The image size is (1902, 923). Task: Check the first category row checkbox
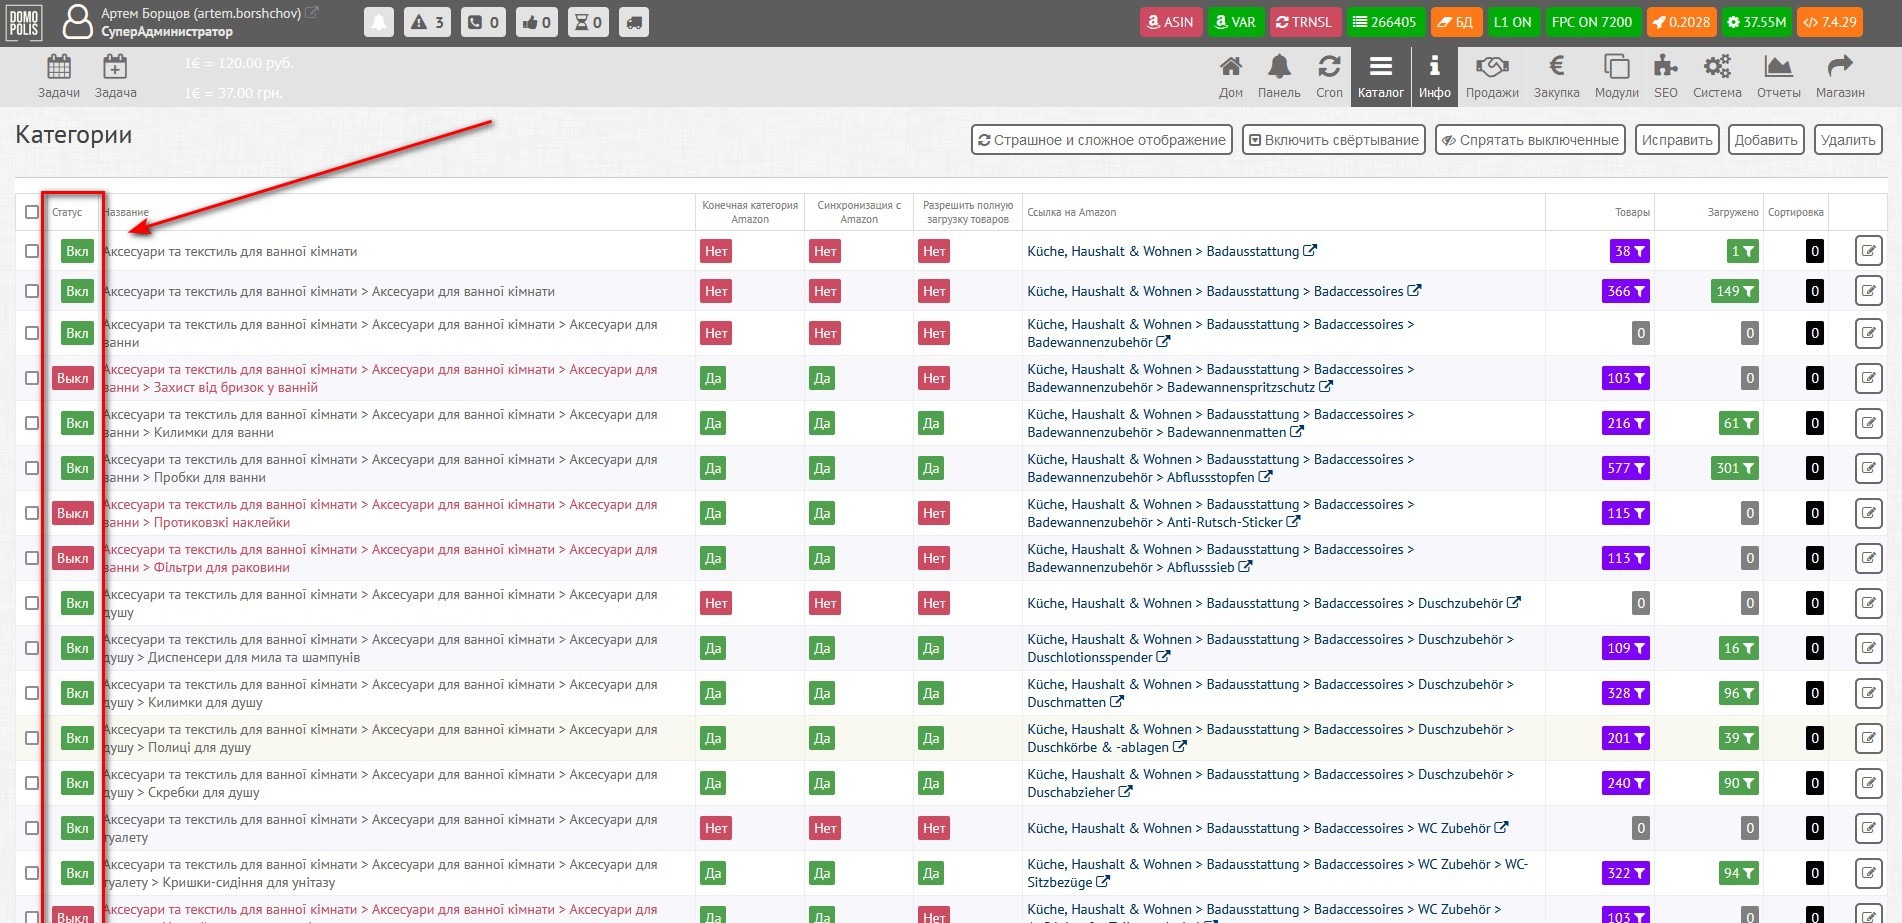click(32, 251)
